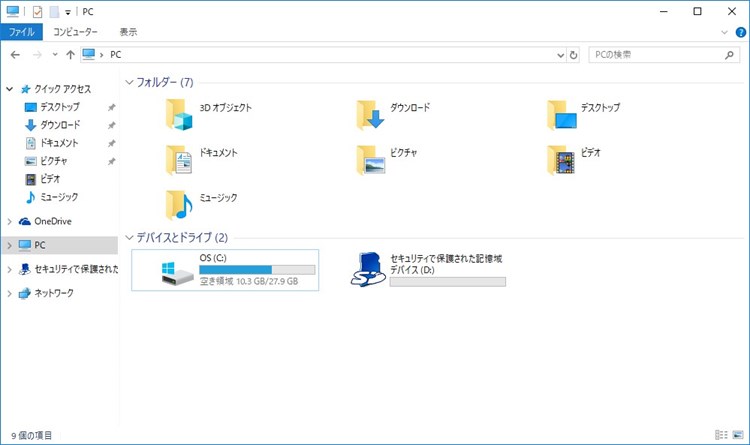The height and width of the screenshot is (445, 750).
Task: Select ネットワーク in the navigation pane
Action: pyautogui.click(x=54, y=293)
